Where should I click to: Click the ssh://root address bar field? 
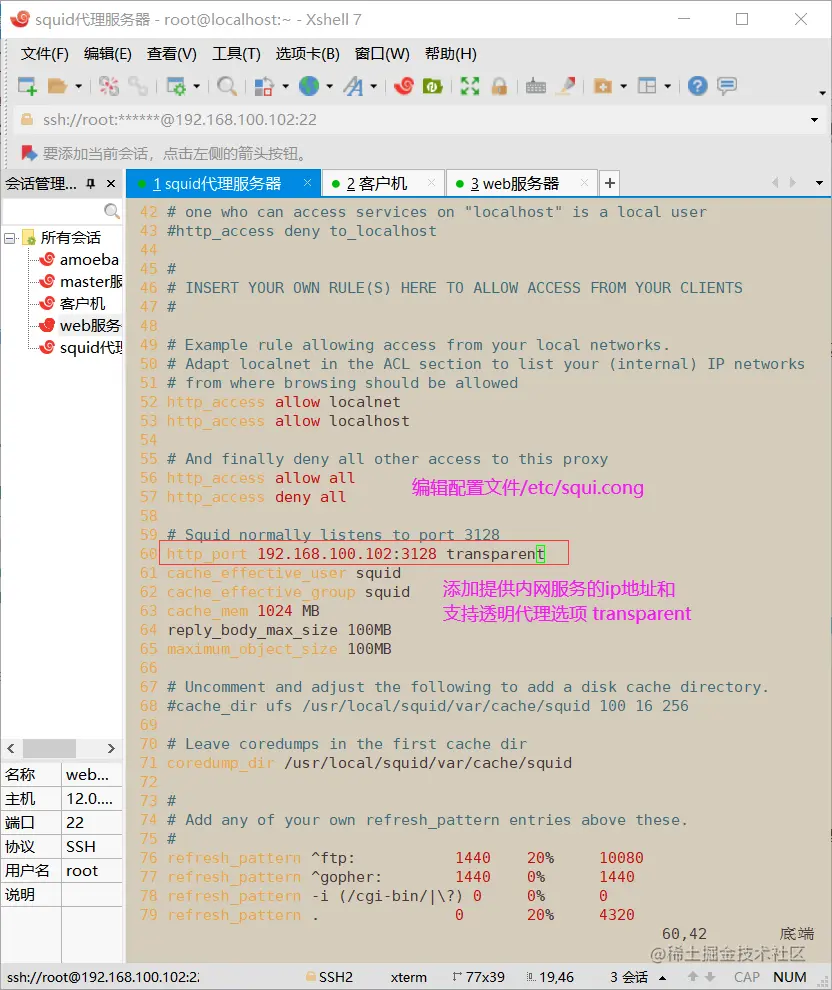tap(410, 120)
